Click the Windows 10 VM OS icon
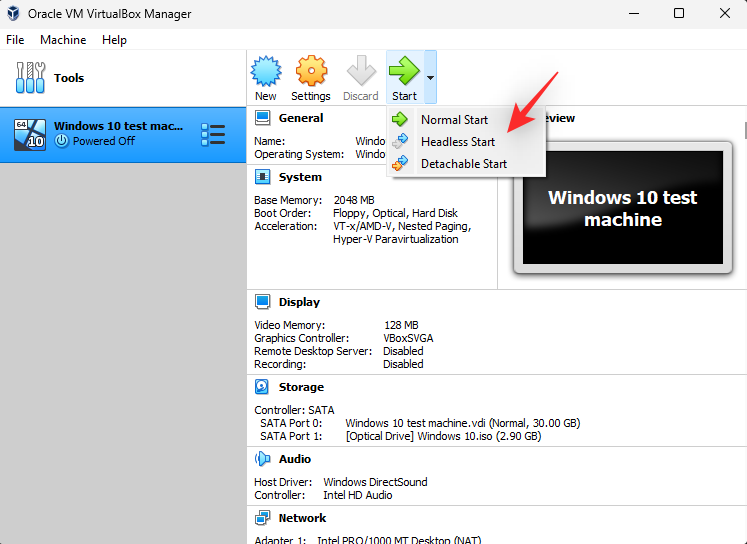The width and height of the screenshot is (747, 544). (x=30, y=135)
